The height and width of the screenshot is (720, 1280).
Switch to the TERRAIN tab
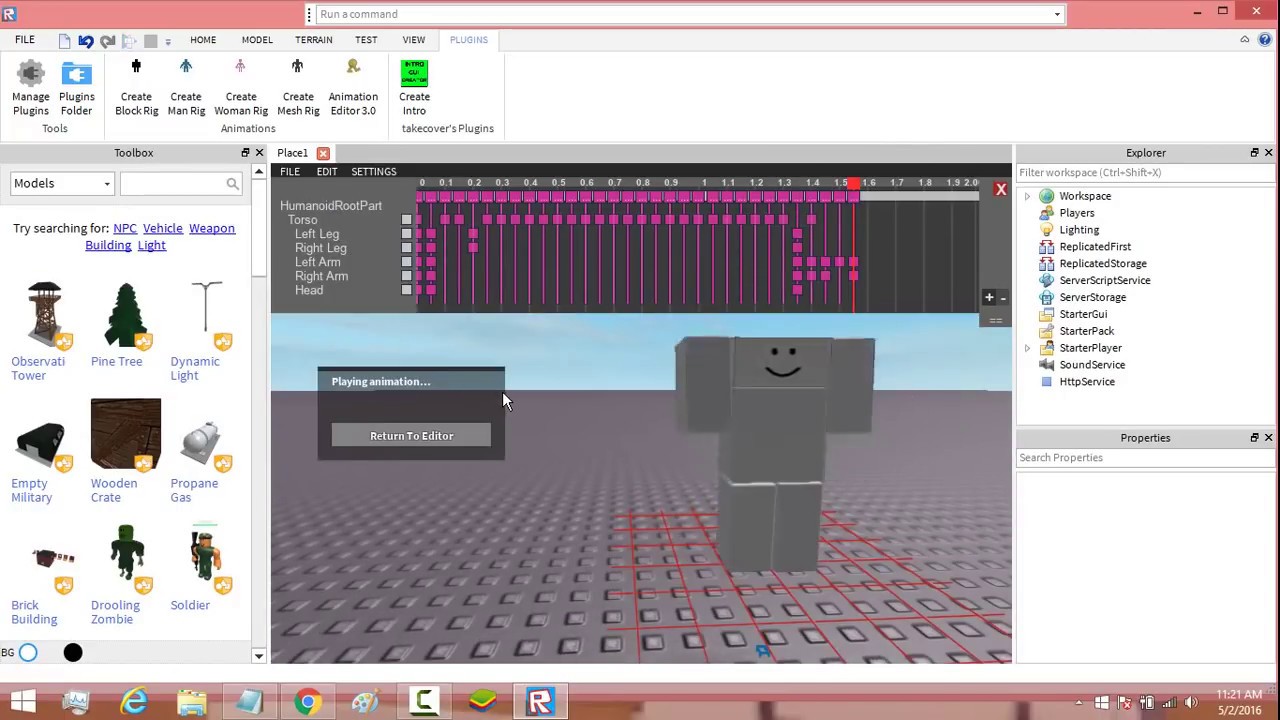(314, 40)
